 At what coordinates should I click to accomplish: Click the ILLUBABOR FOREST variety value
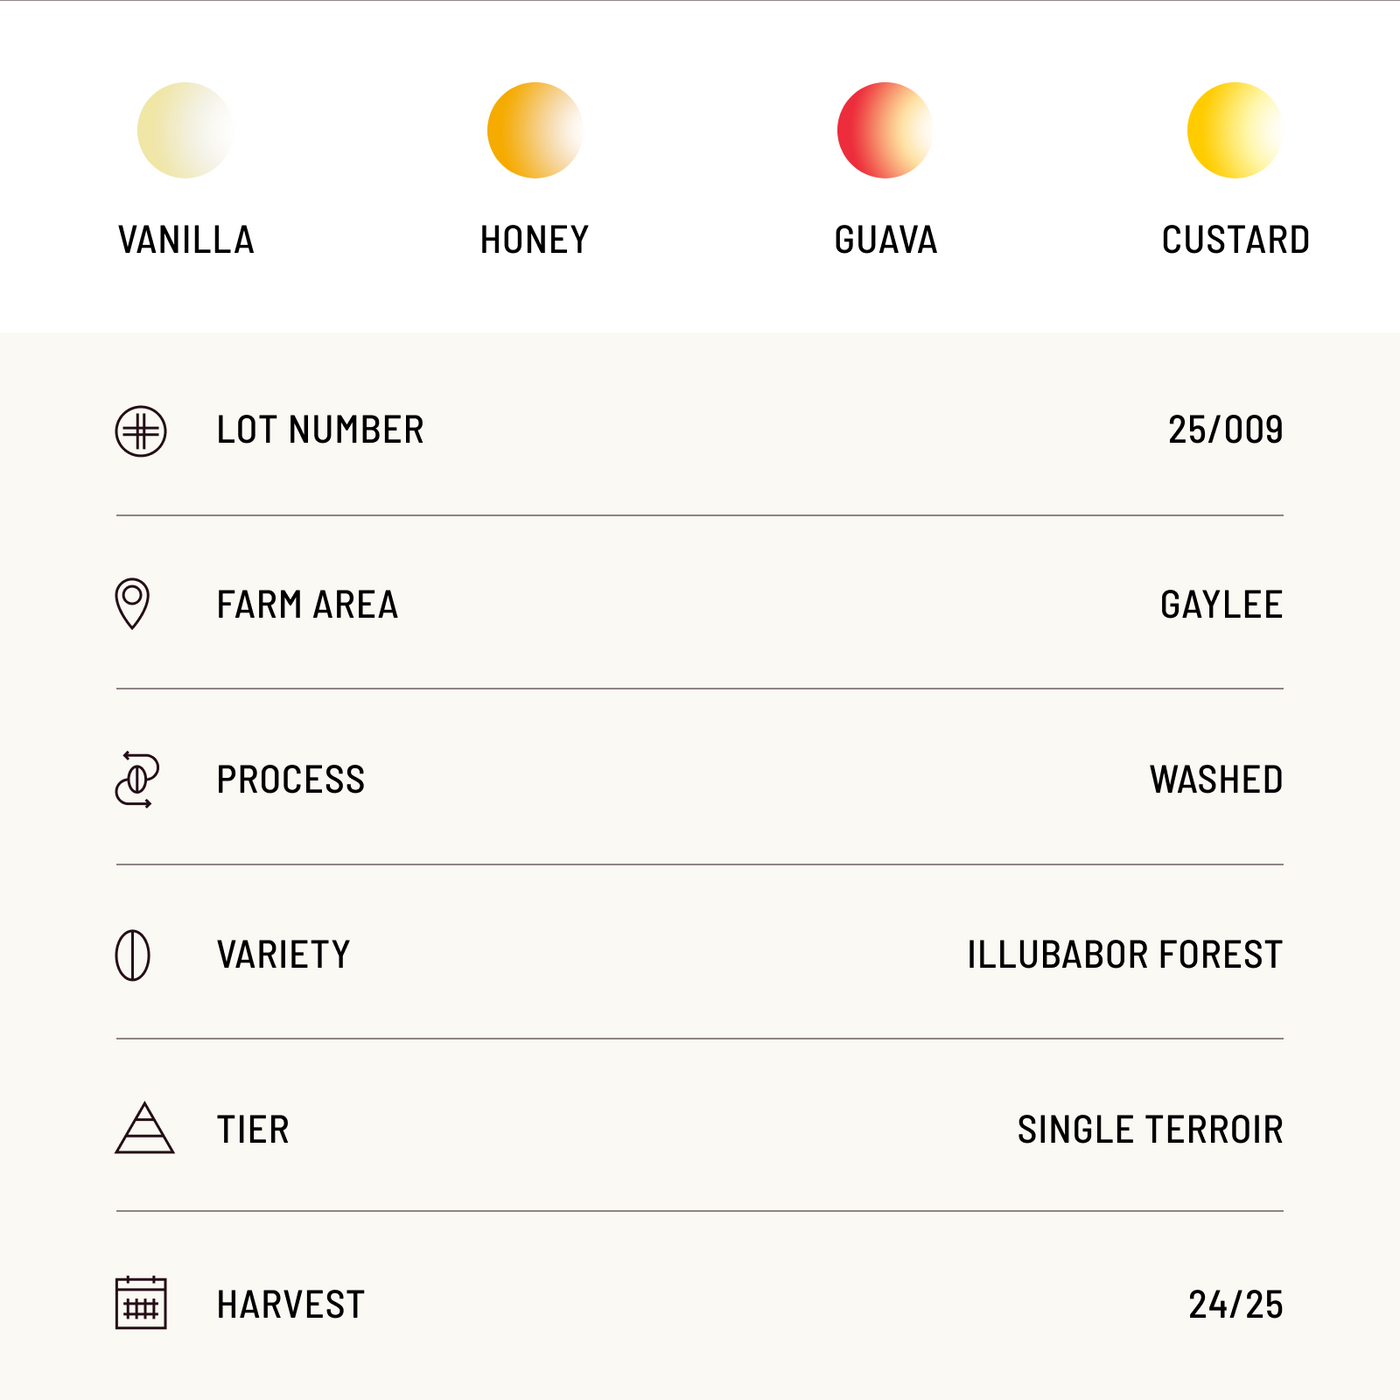tap(1124, 955)
